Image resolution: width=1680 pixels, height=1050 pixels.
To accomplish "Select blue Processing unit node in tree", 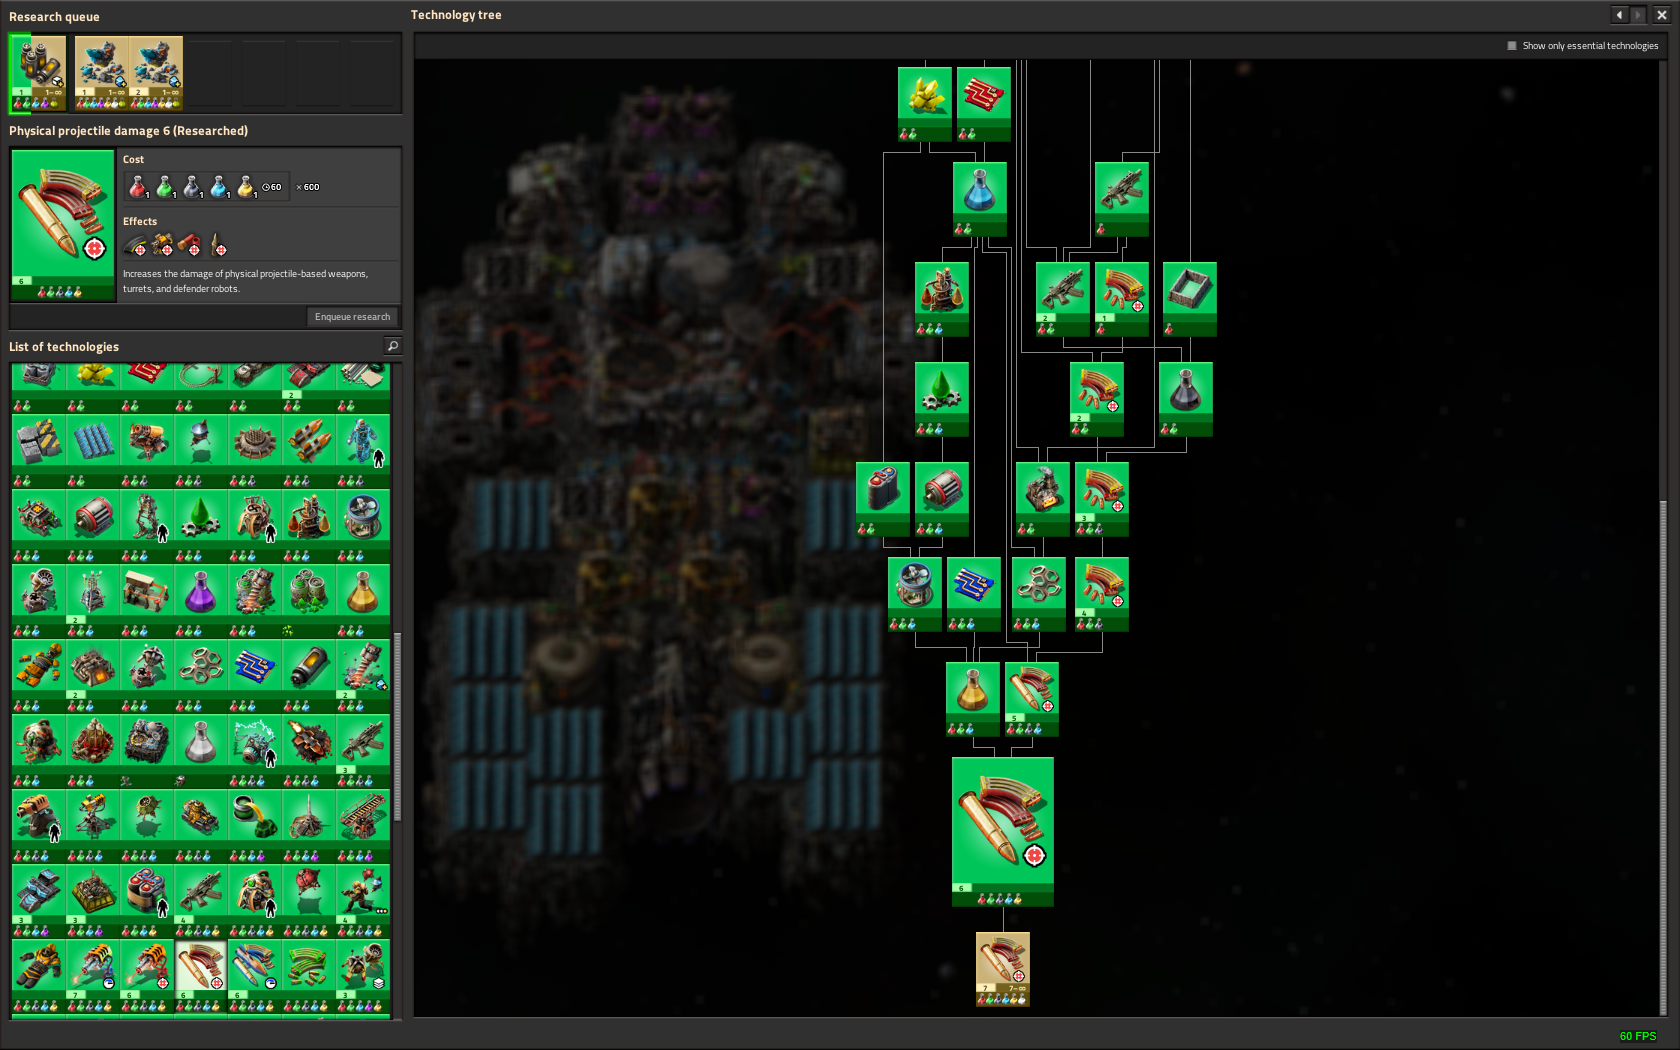I will tap(974, 594).
